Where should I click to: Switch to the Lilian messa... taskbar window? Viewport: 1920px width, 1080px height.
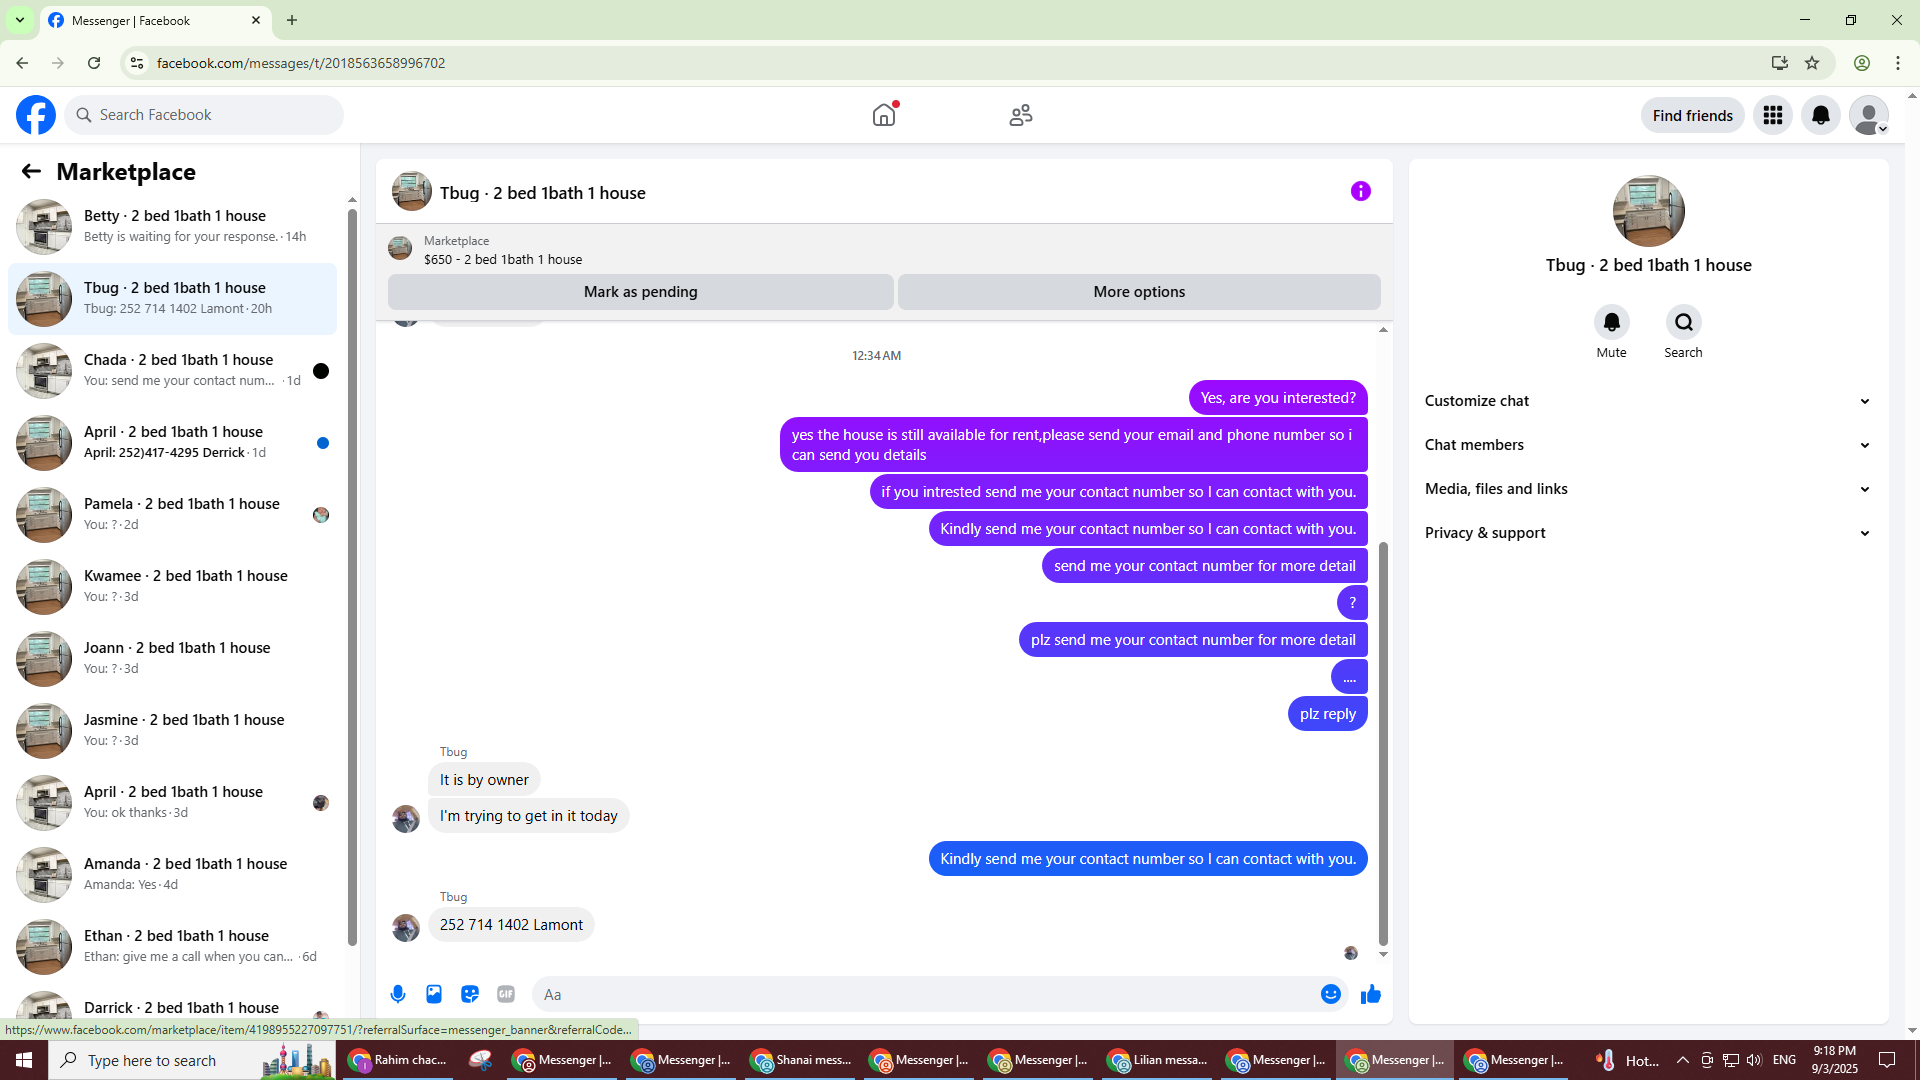pyautogui.click(x=1158, y=1060)
